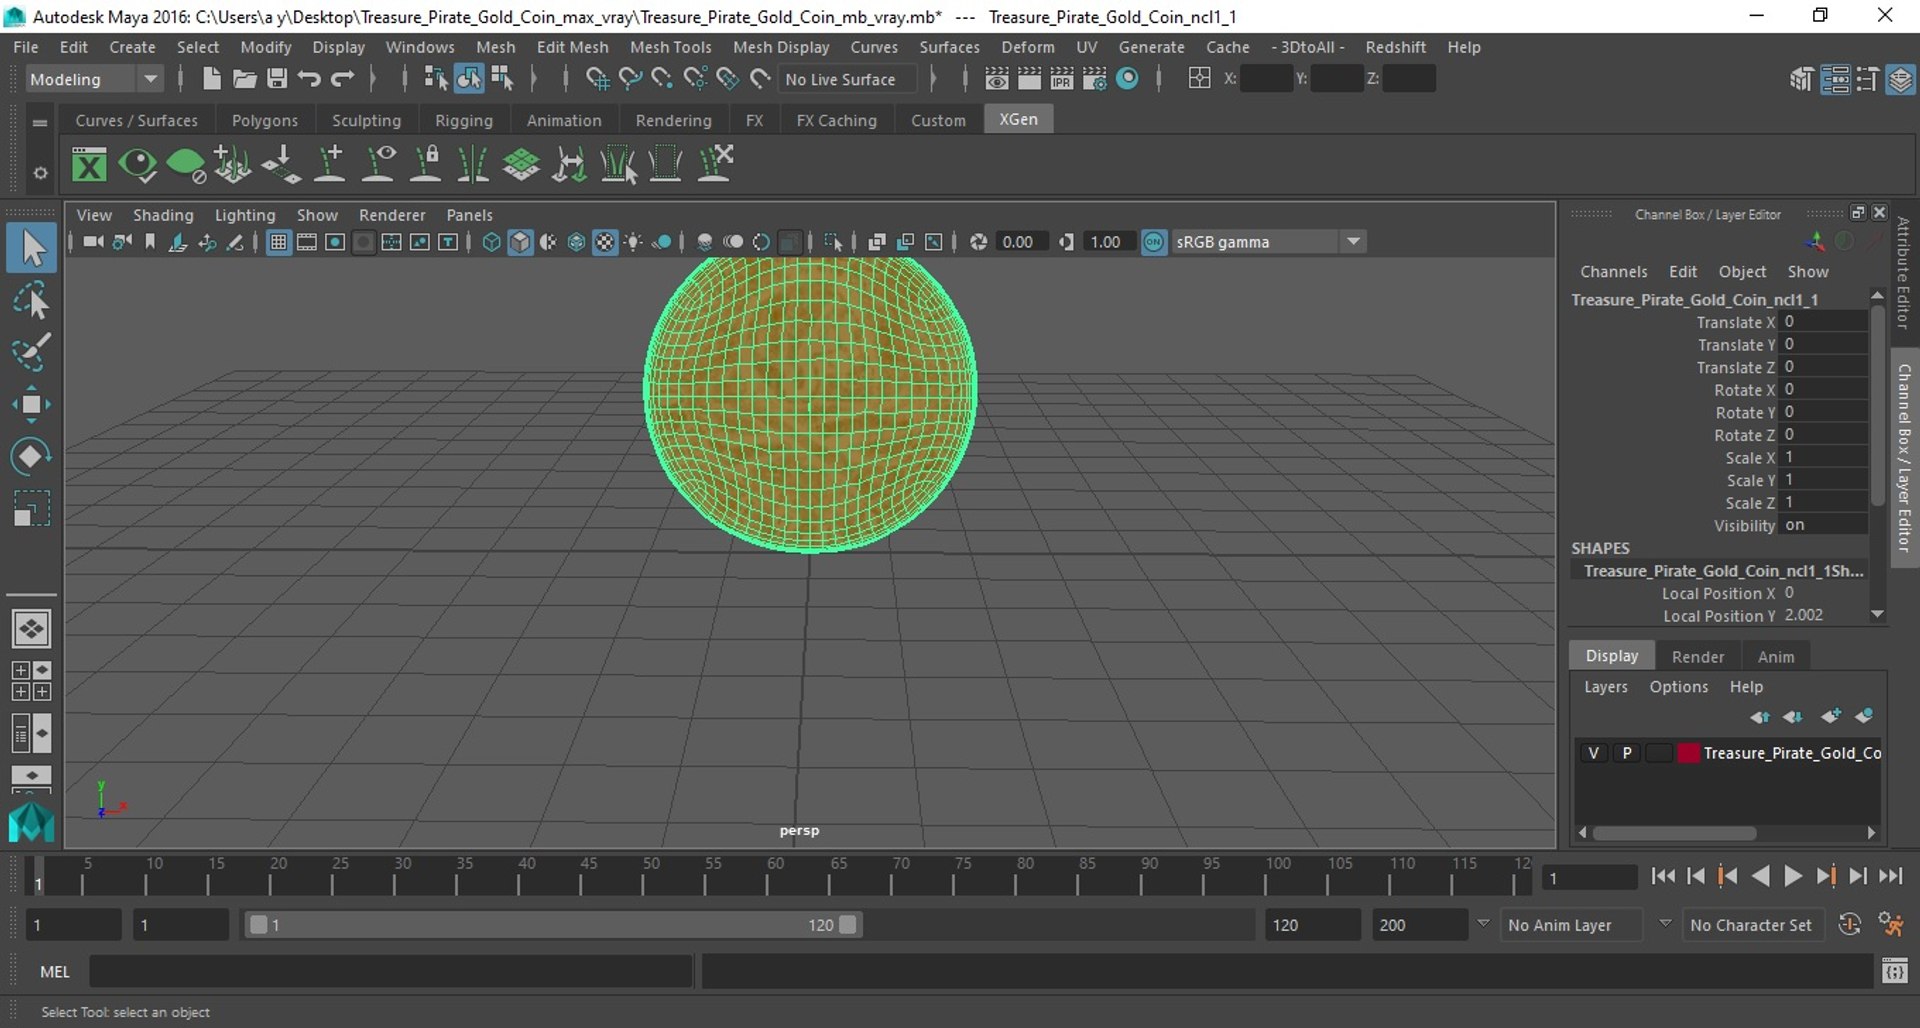Screen dimensions: 1920x1028
Task: Select the Rotate tool in toolbox
Action: [x=31, y=456]
